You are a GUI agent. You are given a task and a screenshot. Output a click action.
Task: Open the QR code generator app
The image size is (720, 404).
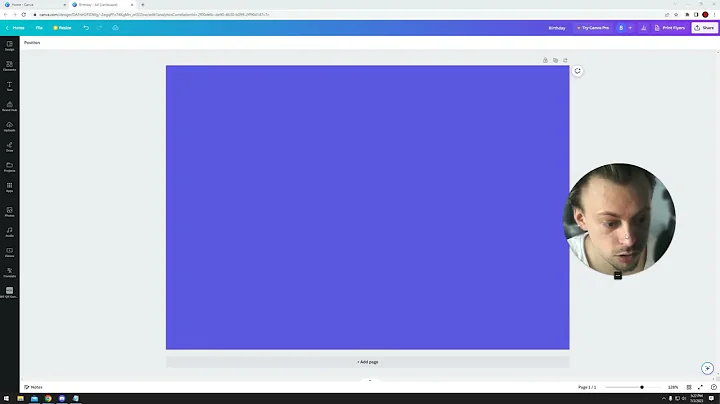(x=9, y=292)
